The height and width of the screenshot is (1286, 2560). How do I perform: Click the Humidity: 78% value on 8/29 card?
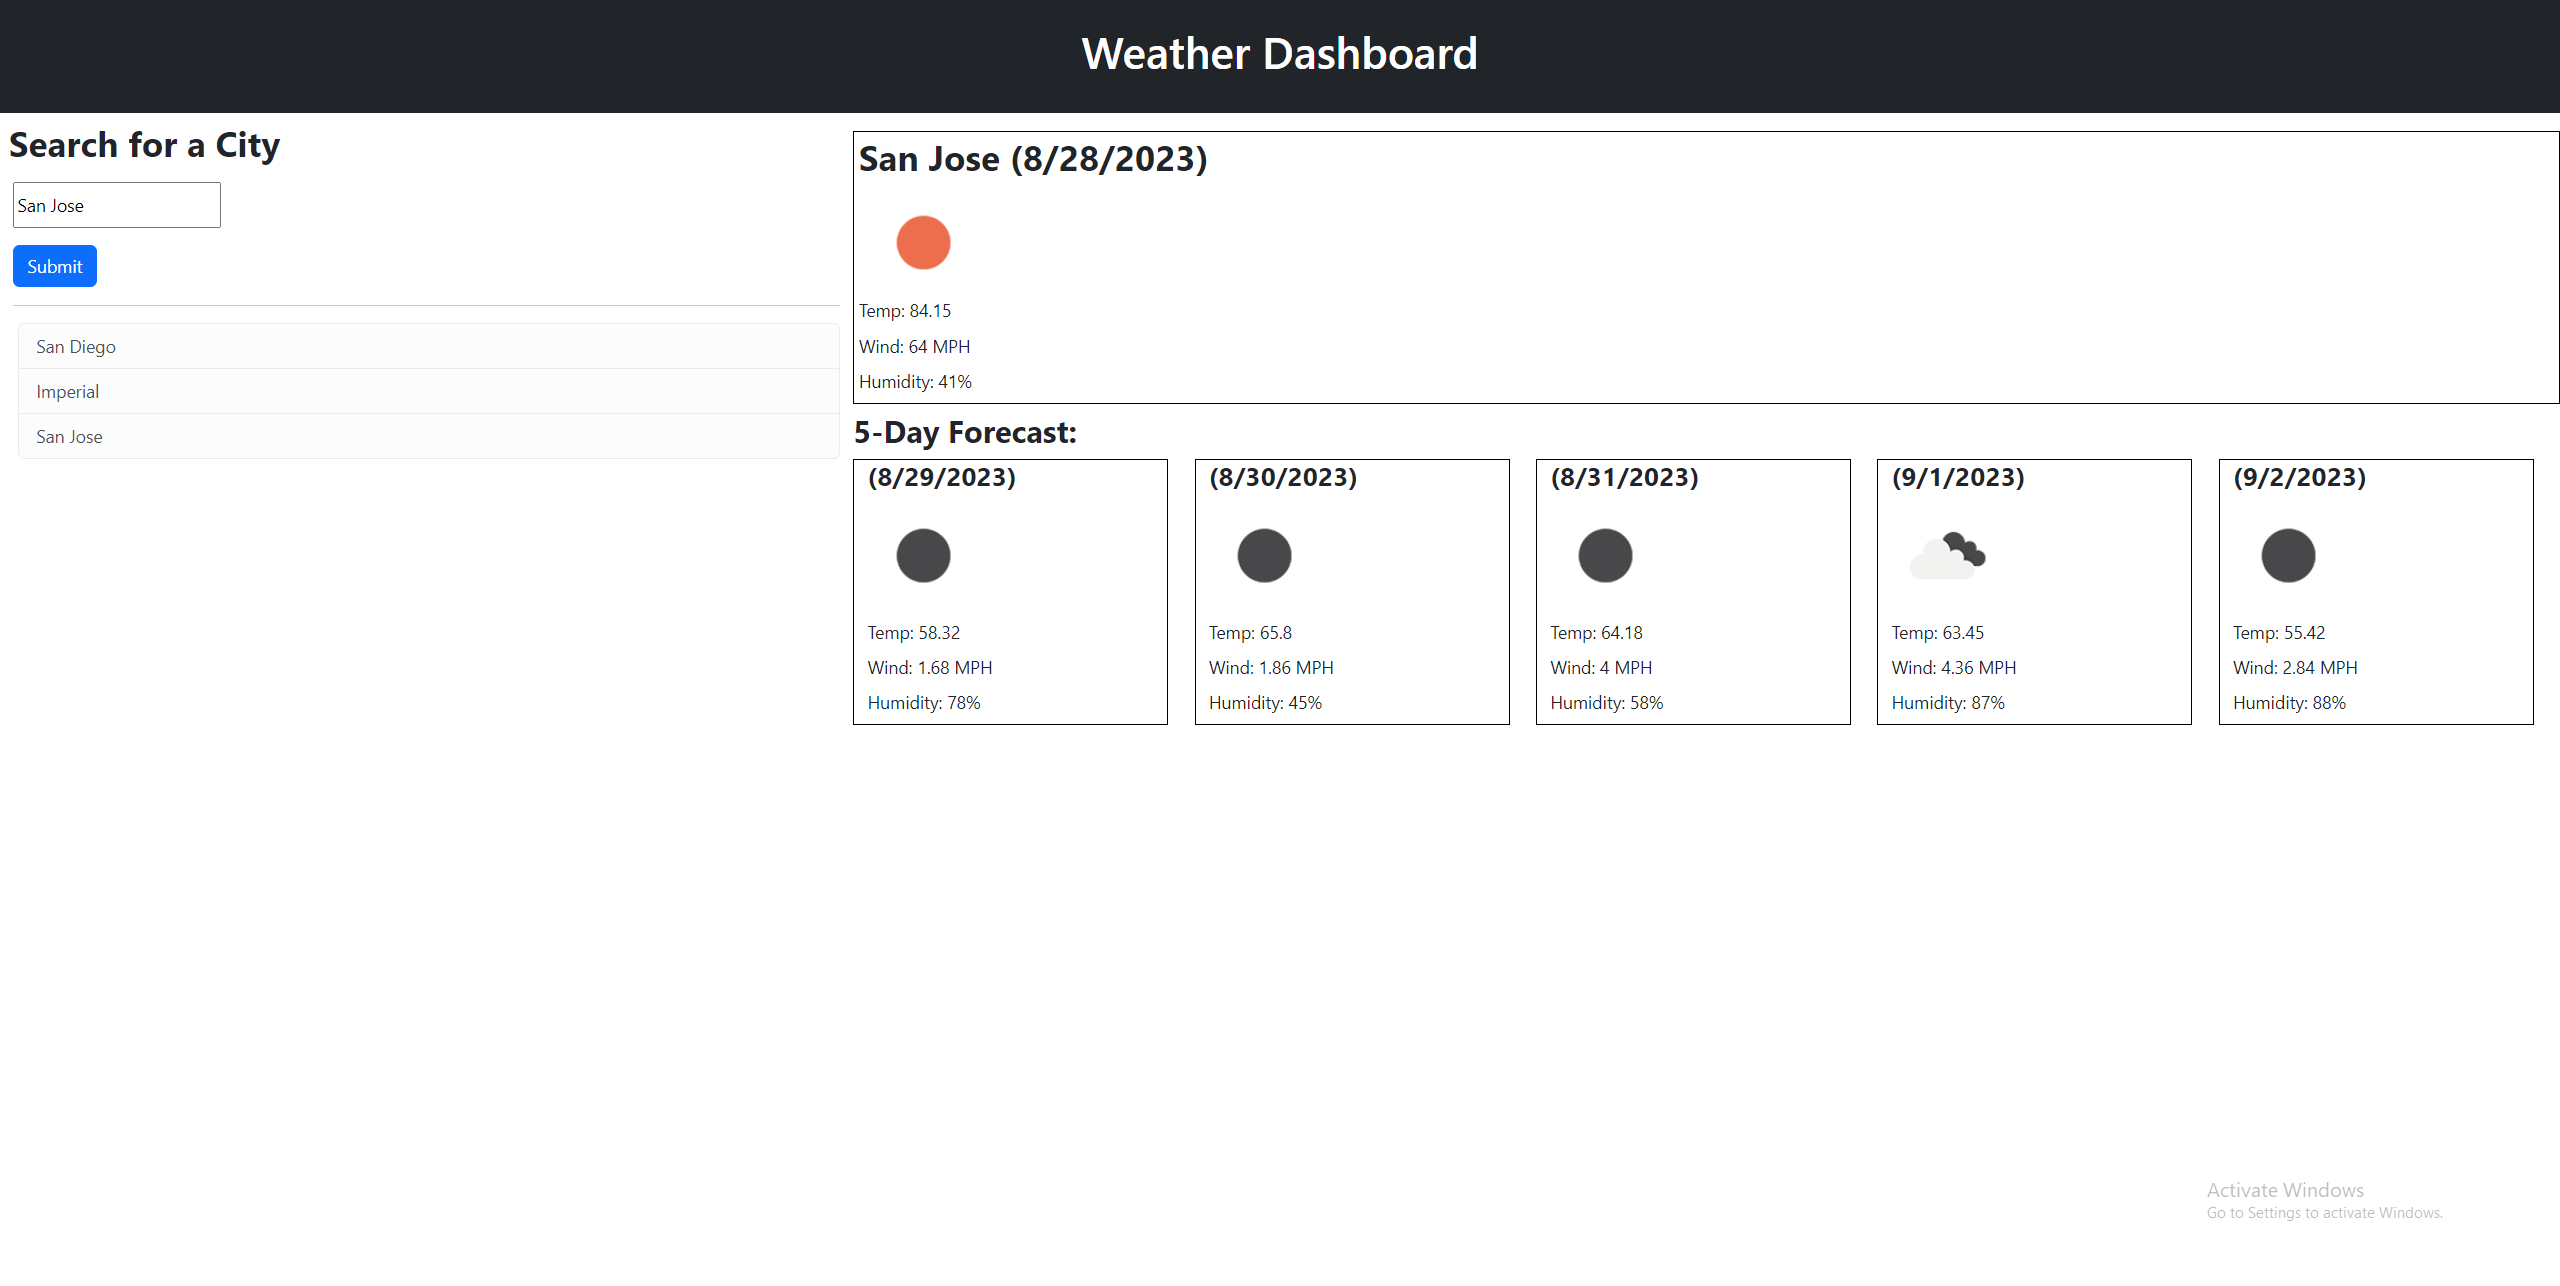pyautogui.click(x=923, y=702)
